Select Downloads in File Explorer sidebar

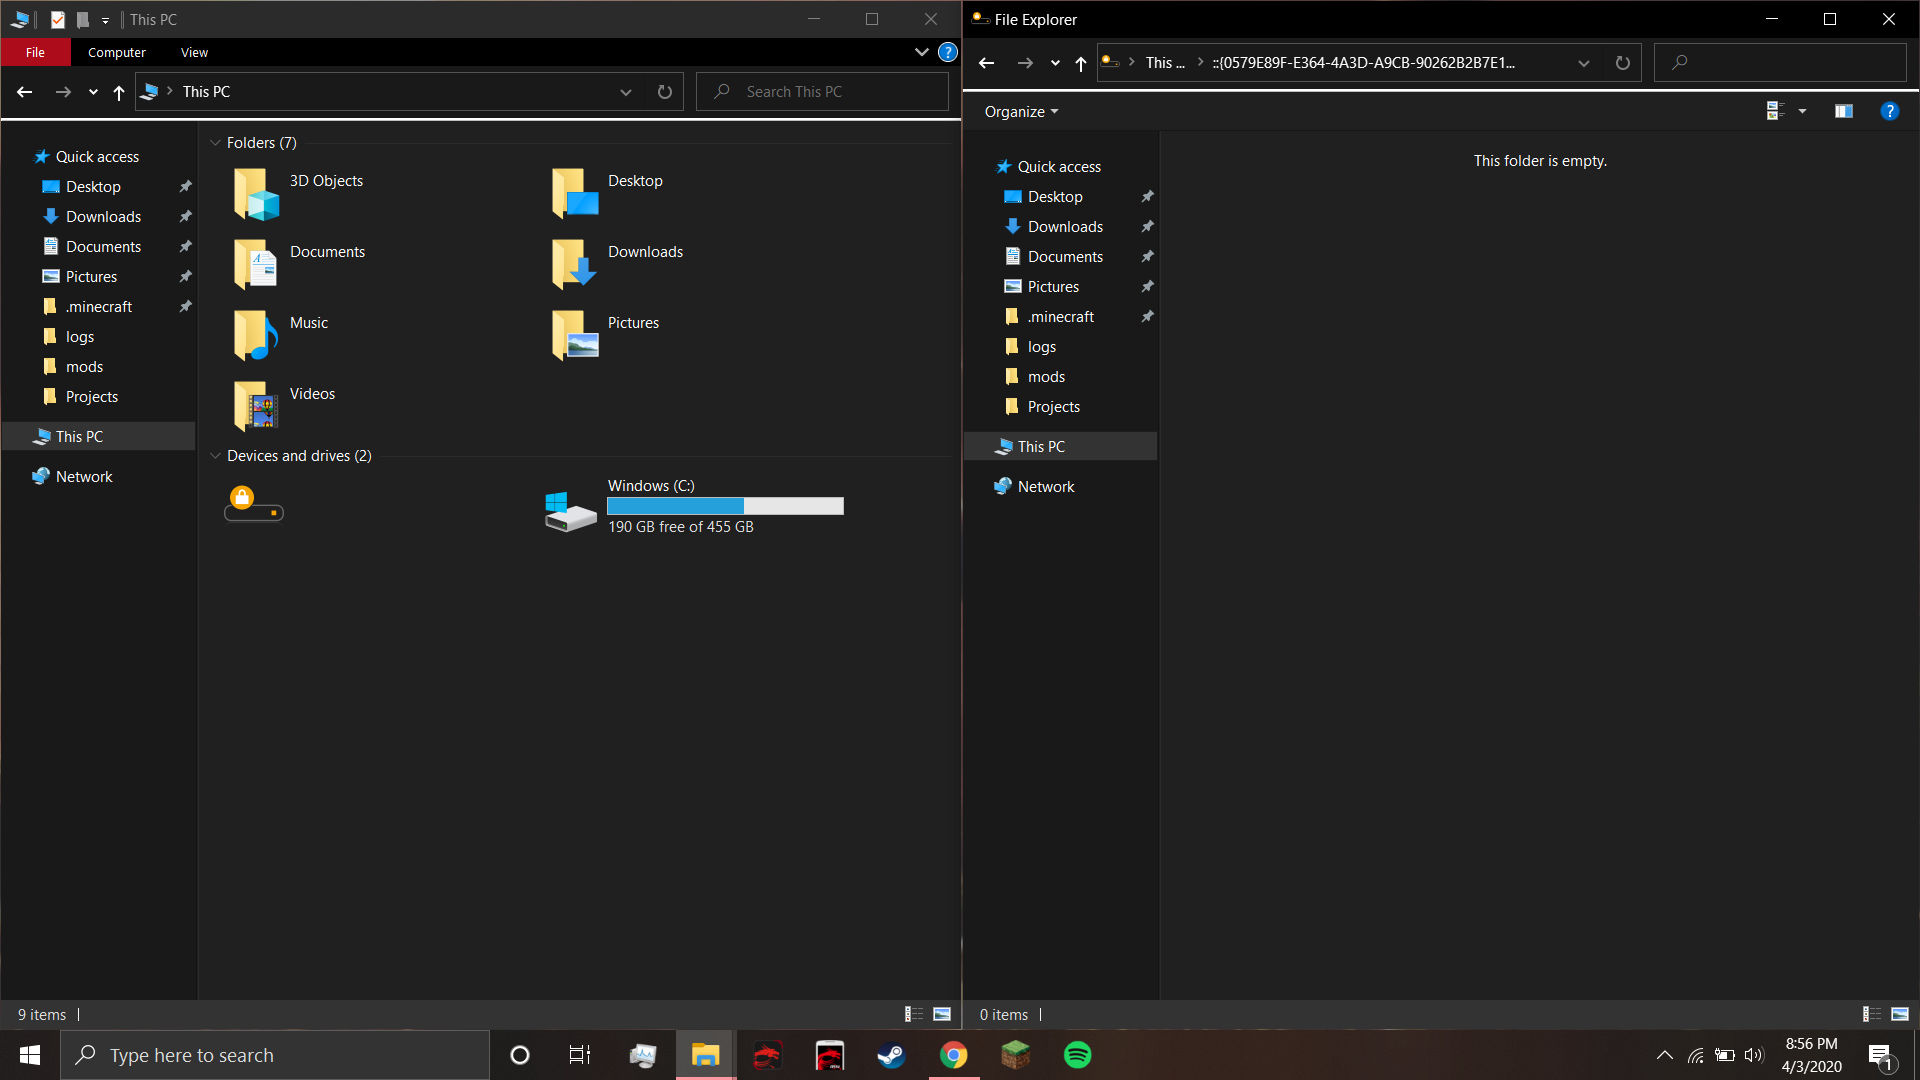(1065, 227)
